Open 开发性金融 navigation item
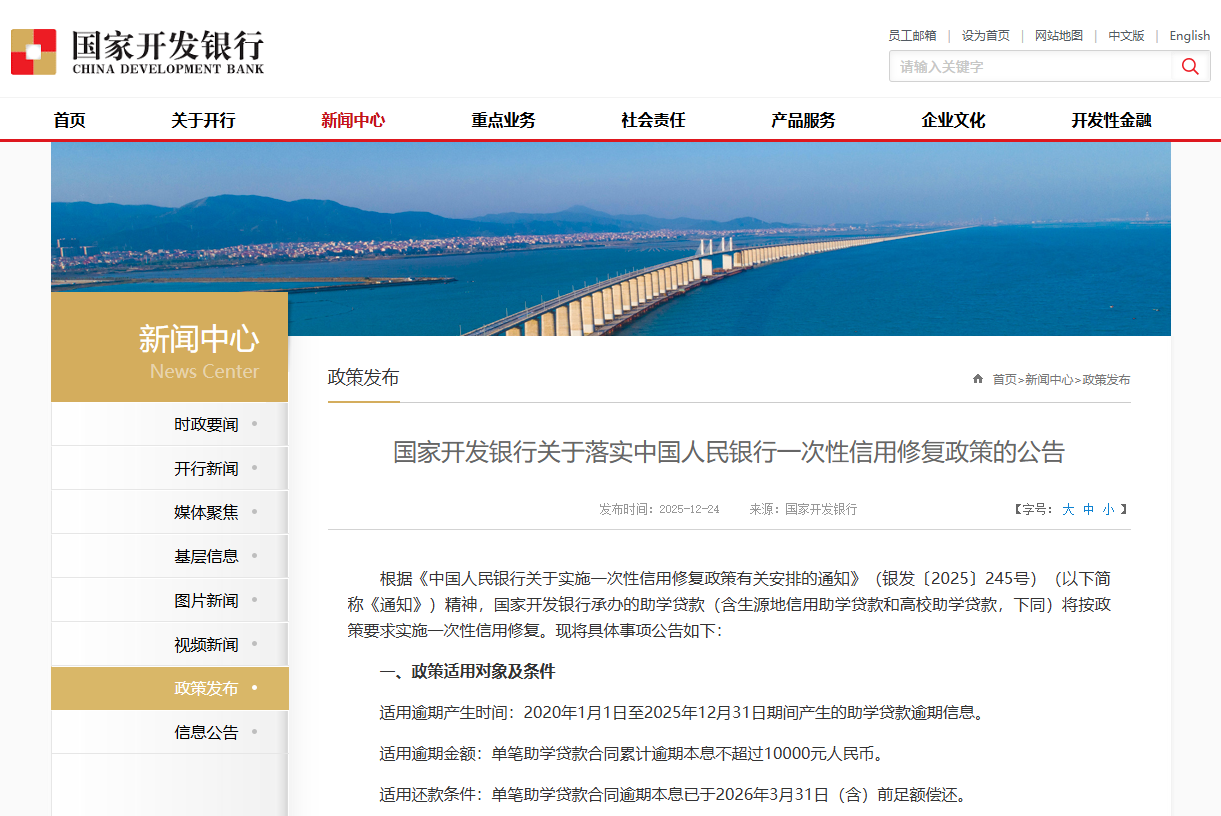 pos(1111,120)
